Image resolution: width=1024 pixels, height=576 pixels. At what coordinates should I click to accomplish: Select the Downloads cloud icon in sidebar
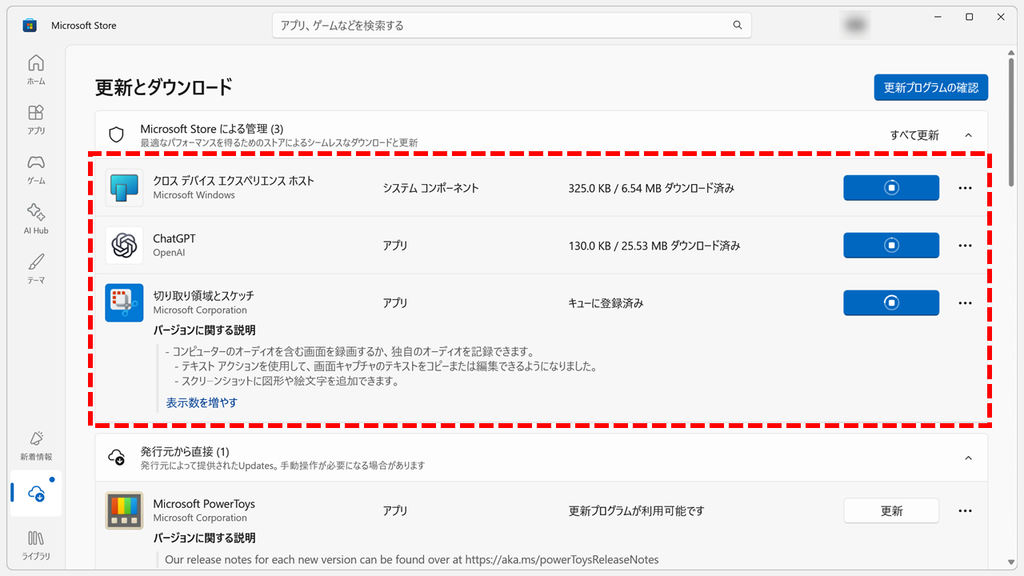pos(37,494)
